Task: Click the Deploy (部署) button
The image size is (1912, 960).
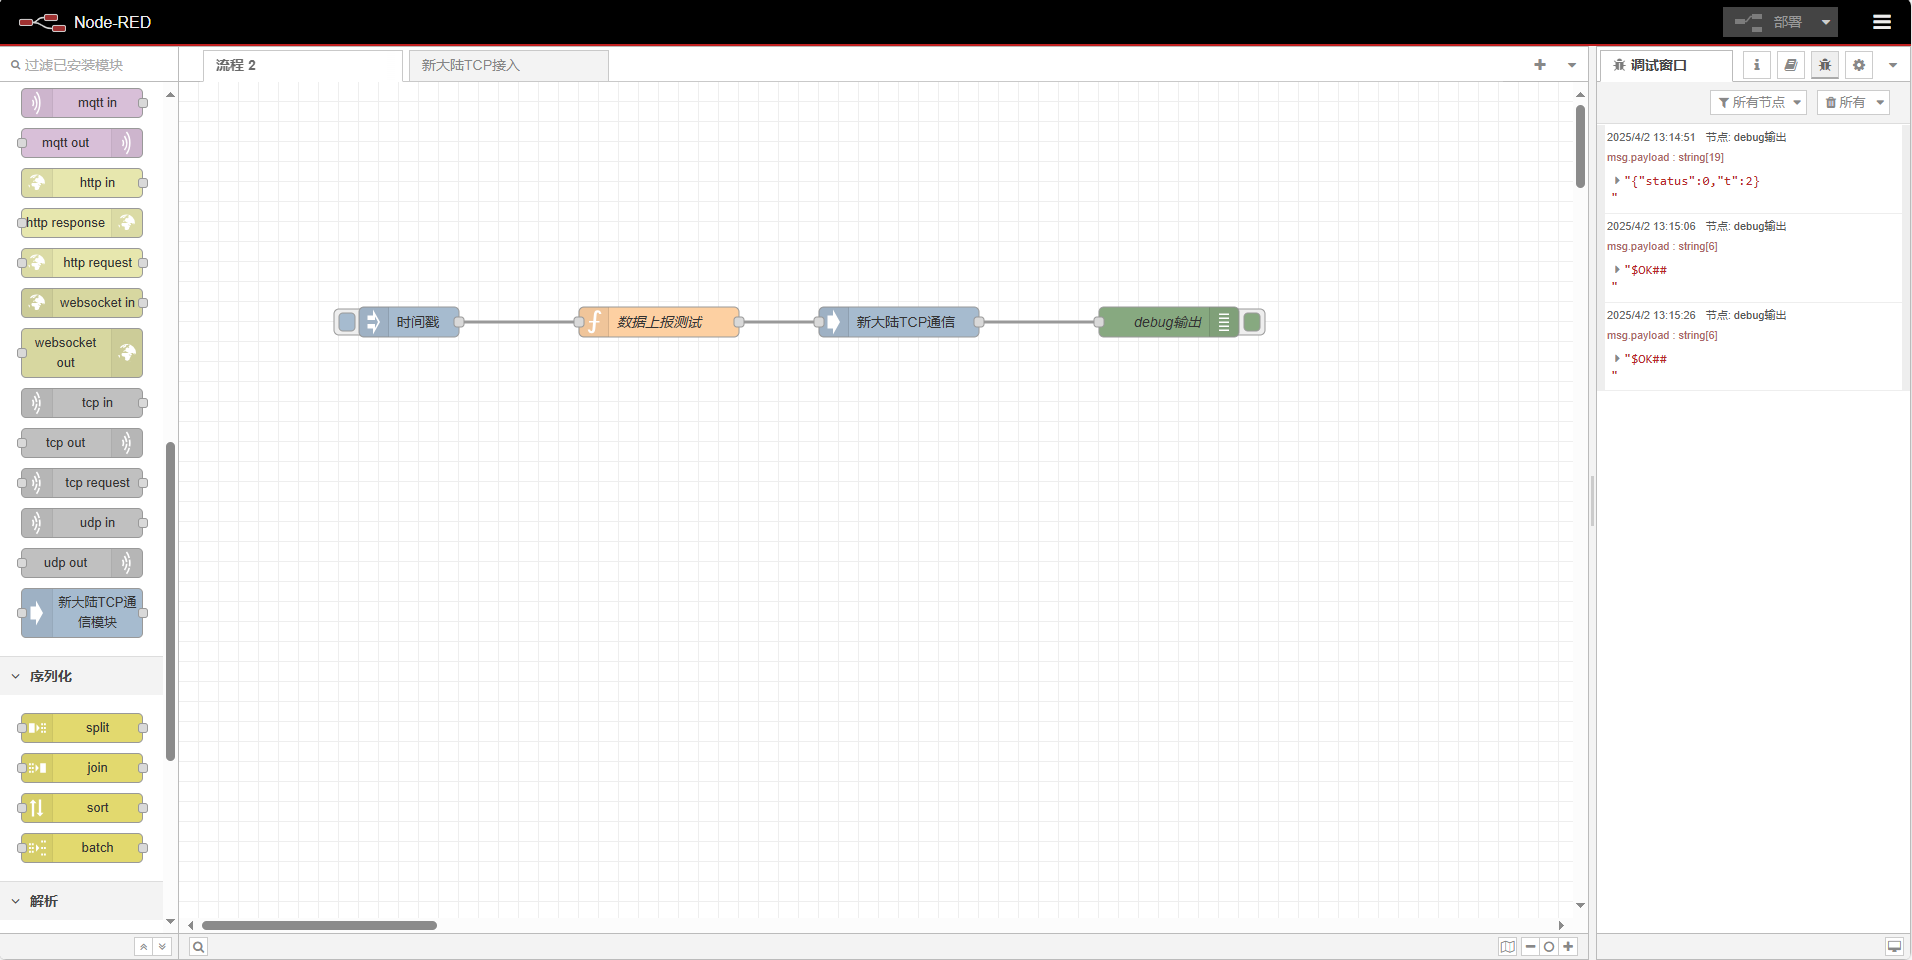Action: (1768, 22)
